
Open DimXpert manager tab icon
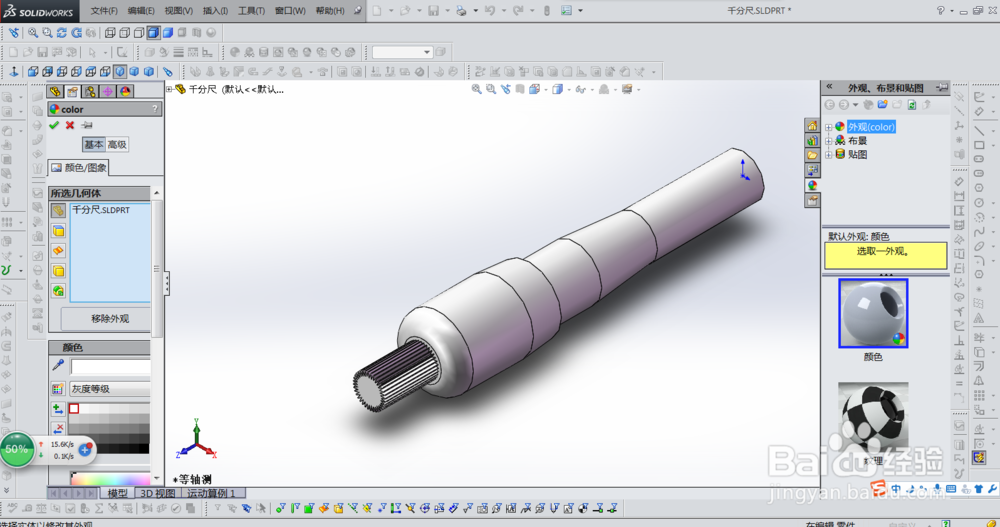click(x=108, y=91)
